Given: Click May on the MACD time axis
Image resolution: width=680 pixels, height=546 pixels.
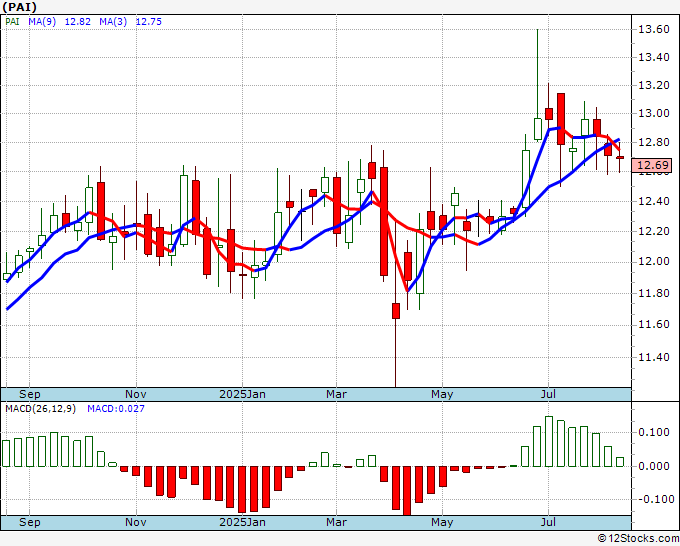Looking at the screenshot, I should 442,522.
